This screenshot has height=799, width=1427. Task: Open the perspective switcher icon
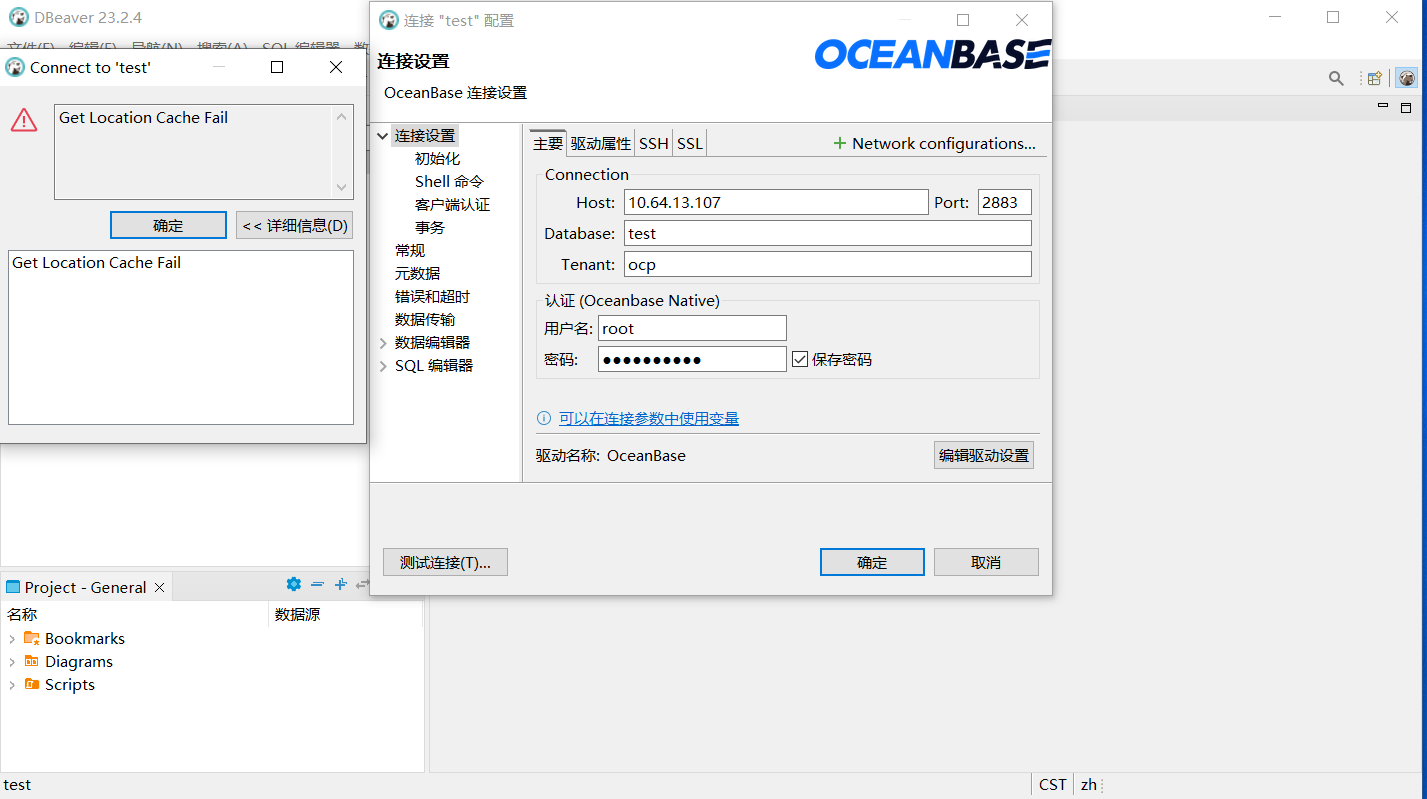[1375, 78]
